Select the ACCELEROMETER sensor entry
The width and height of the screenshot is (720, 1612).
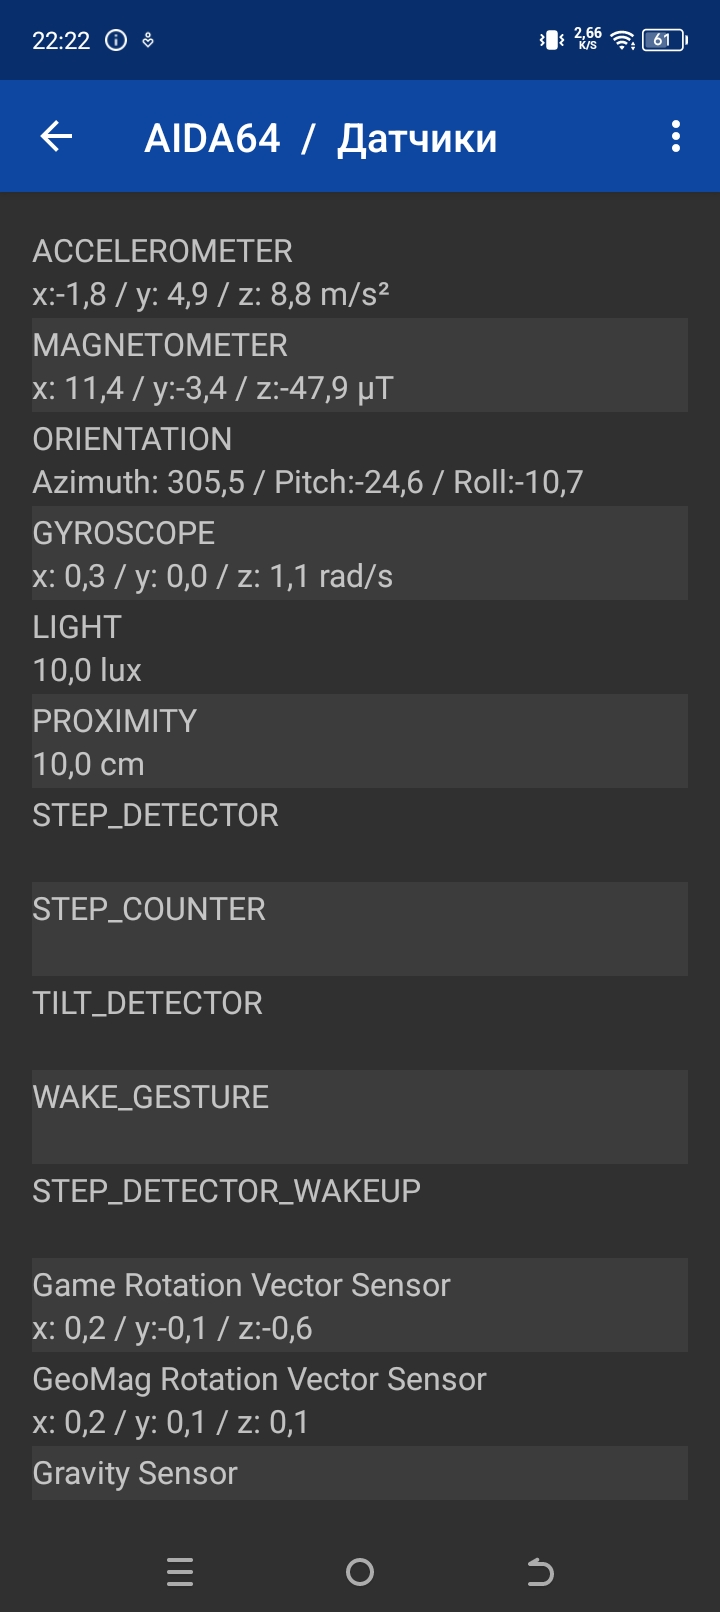coord(359,272)
